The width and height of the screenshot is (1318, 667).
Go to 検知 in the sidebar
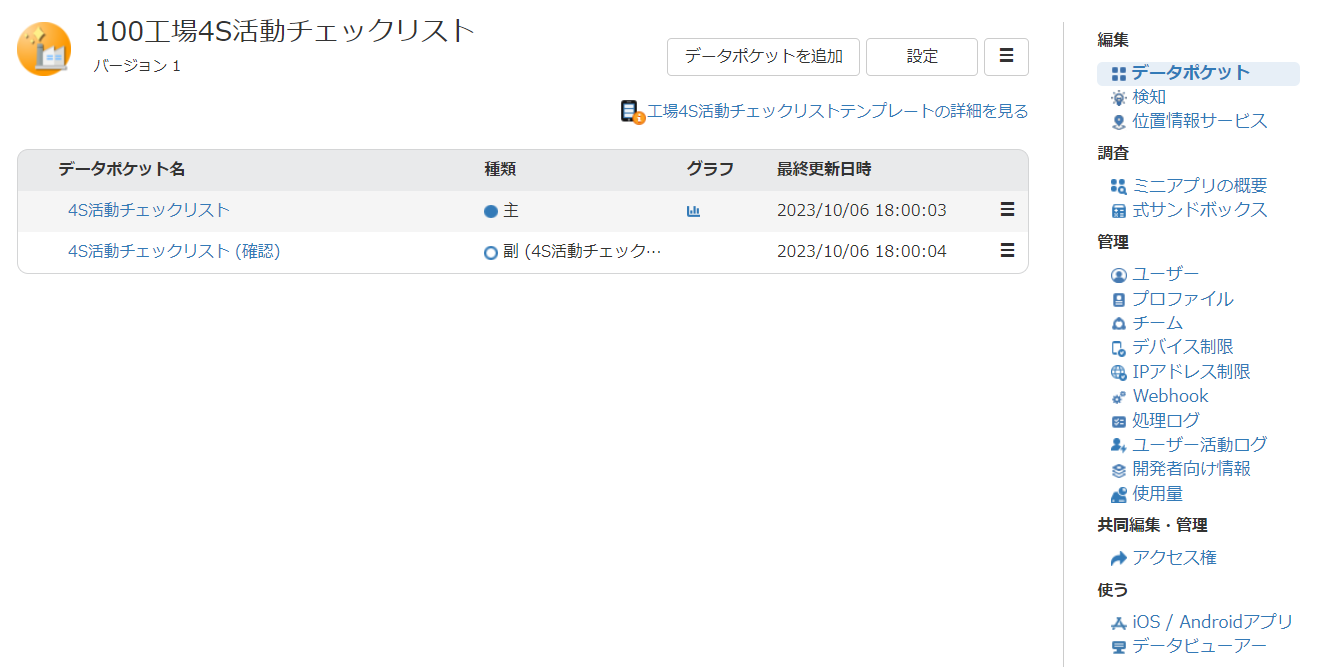click(x=1149, y=97)
